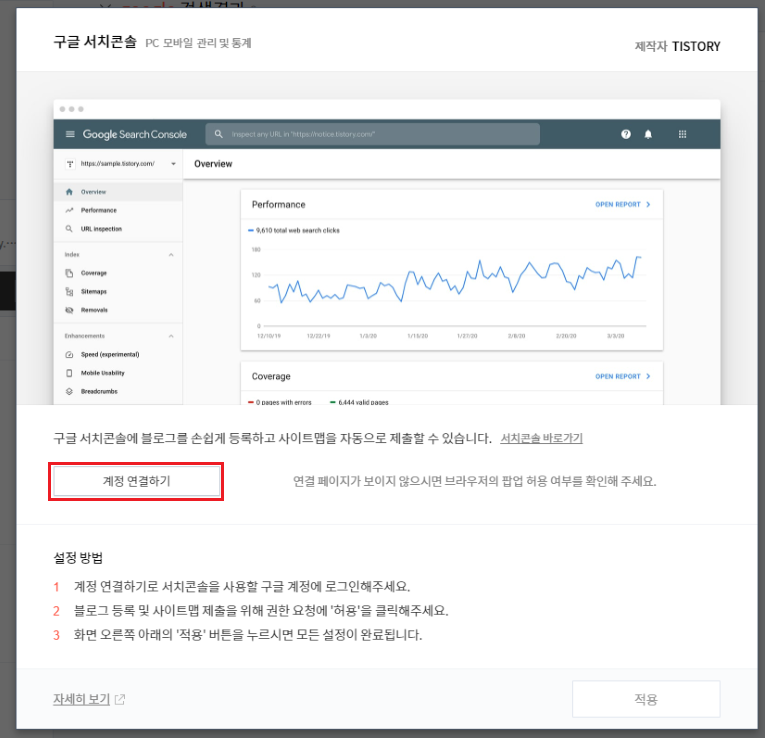The image size is (765, 738).
Task: Click the 구글 서치콘솔 title
Action: [x=95, y=41]
